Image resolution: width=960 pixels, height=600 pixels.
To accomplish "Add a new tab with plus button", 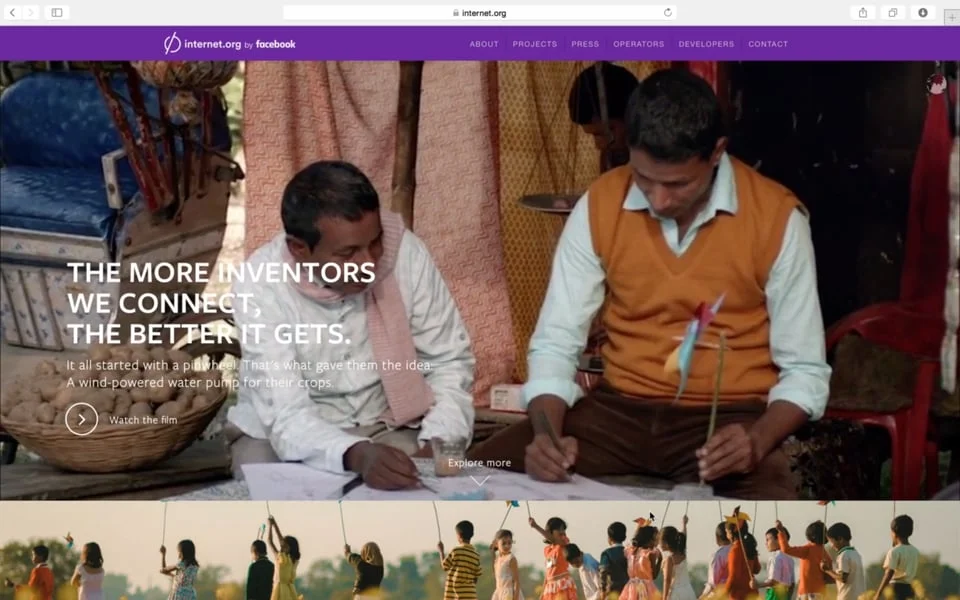I will tap(951, 17).
